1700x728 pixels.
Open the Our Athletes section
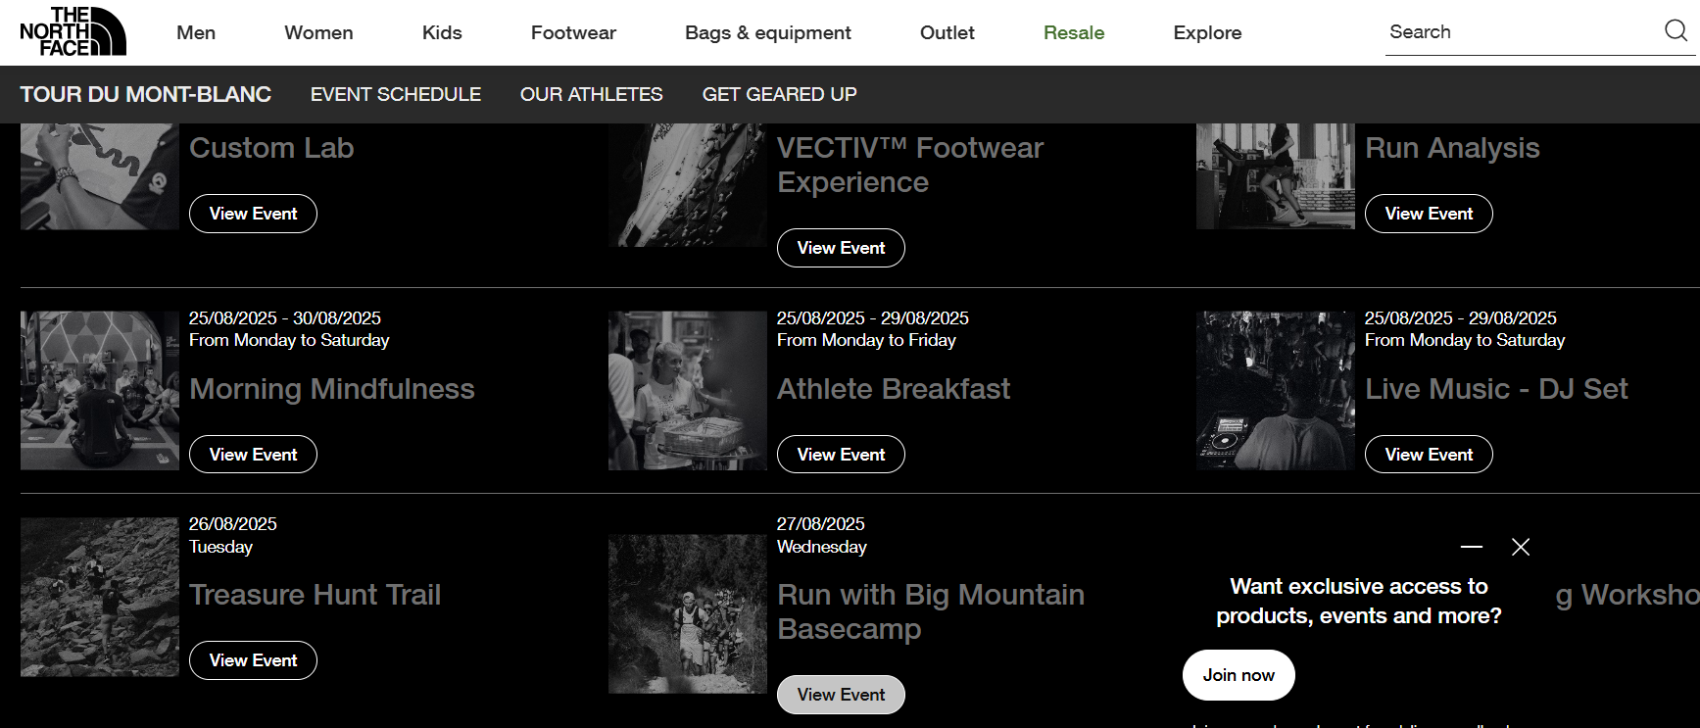[591, 94]
